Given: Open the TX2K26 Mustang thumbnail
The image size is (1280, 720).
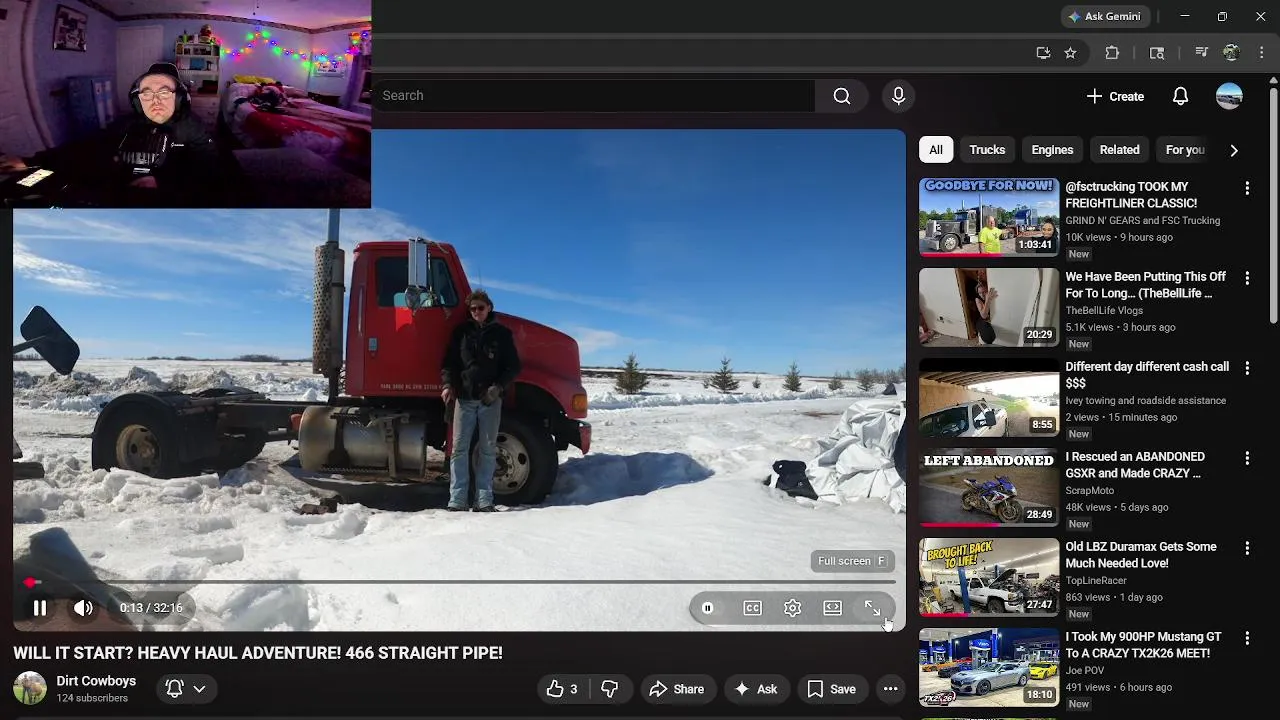Looking at the screenshot, I should pyautogui.click(x=989, y=667).
